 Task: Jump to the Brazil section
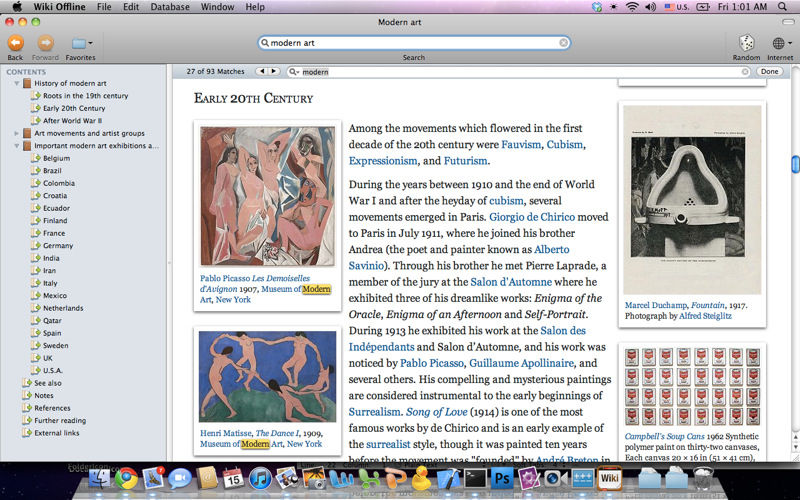(x=52, y=170)
